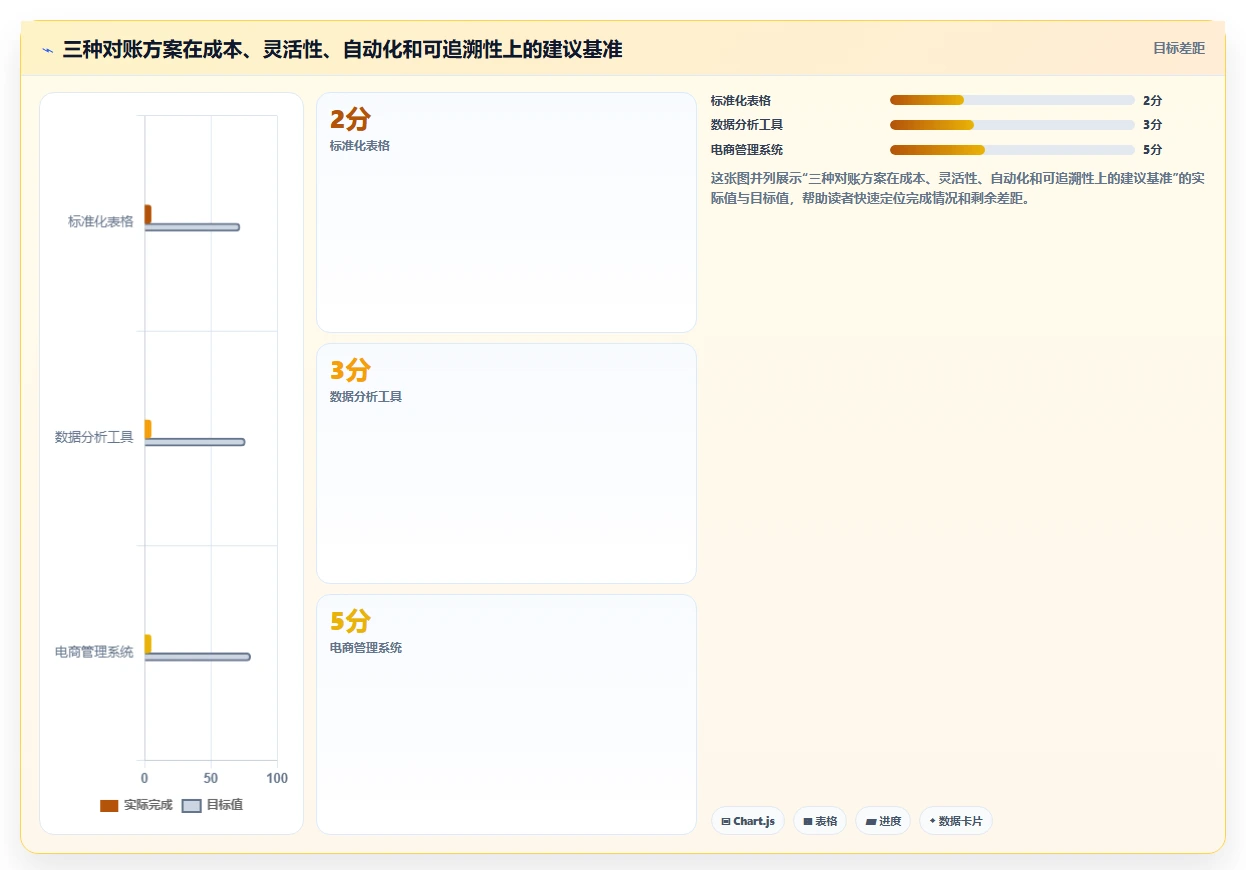This screenshot has height=870, width=1246.
Task: Click the 数据分析工具 target bar in the chart
Action: 195,442
